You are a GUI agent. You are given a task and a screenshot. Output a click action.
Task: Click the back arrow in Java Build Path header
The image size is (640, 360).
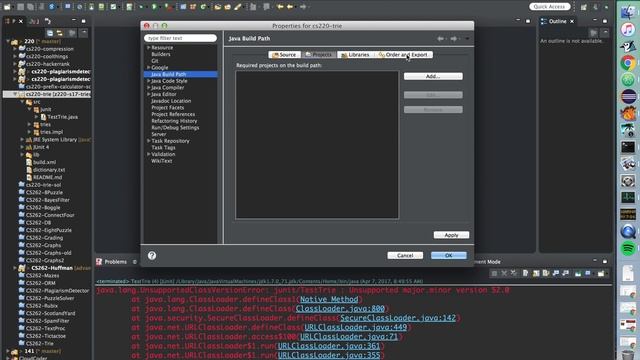[440, 38]
